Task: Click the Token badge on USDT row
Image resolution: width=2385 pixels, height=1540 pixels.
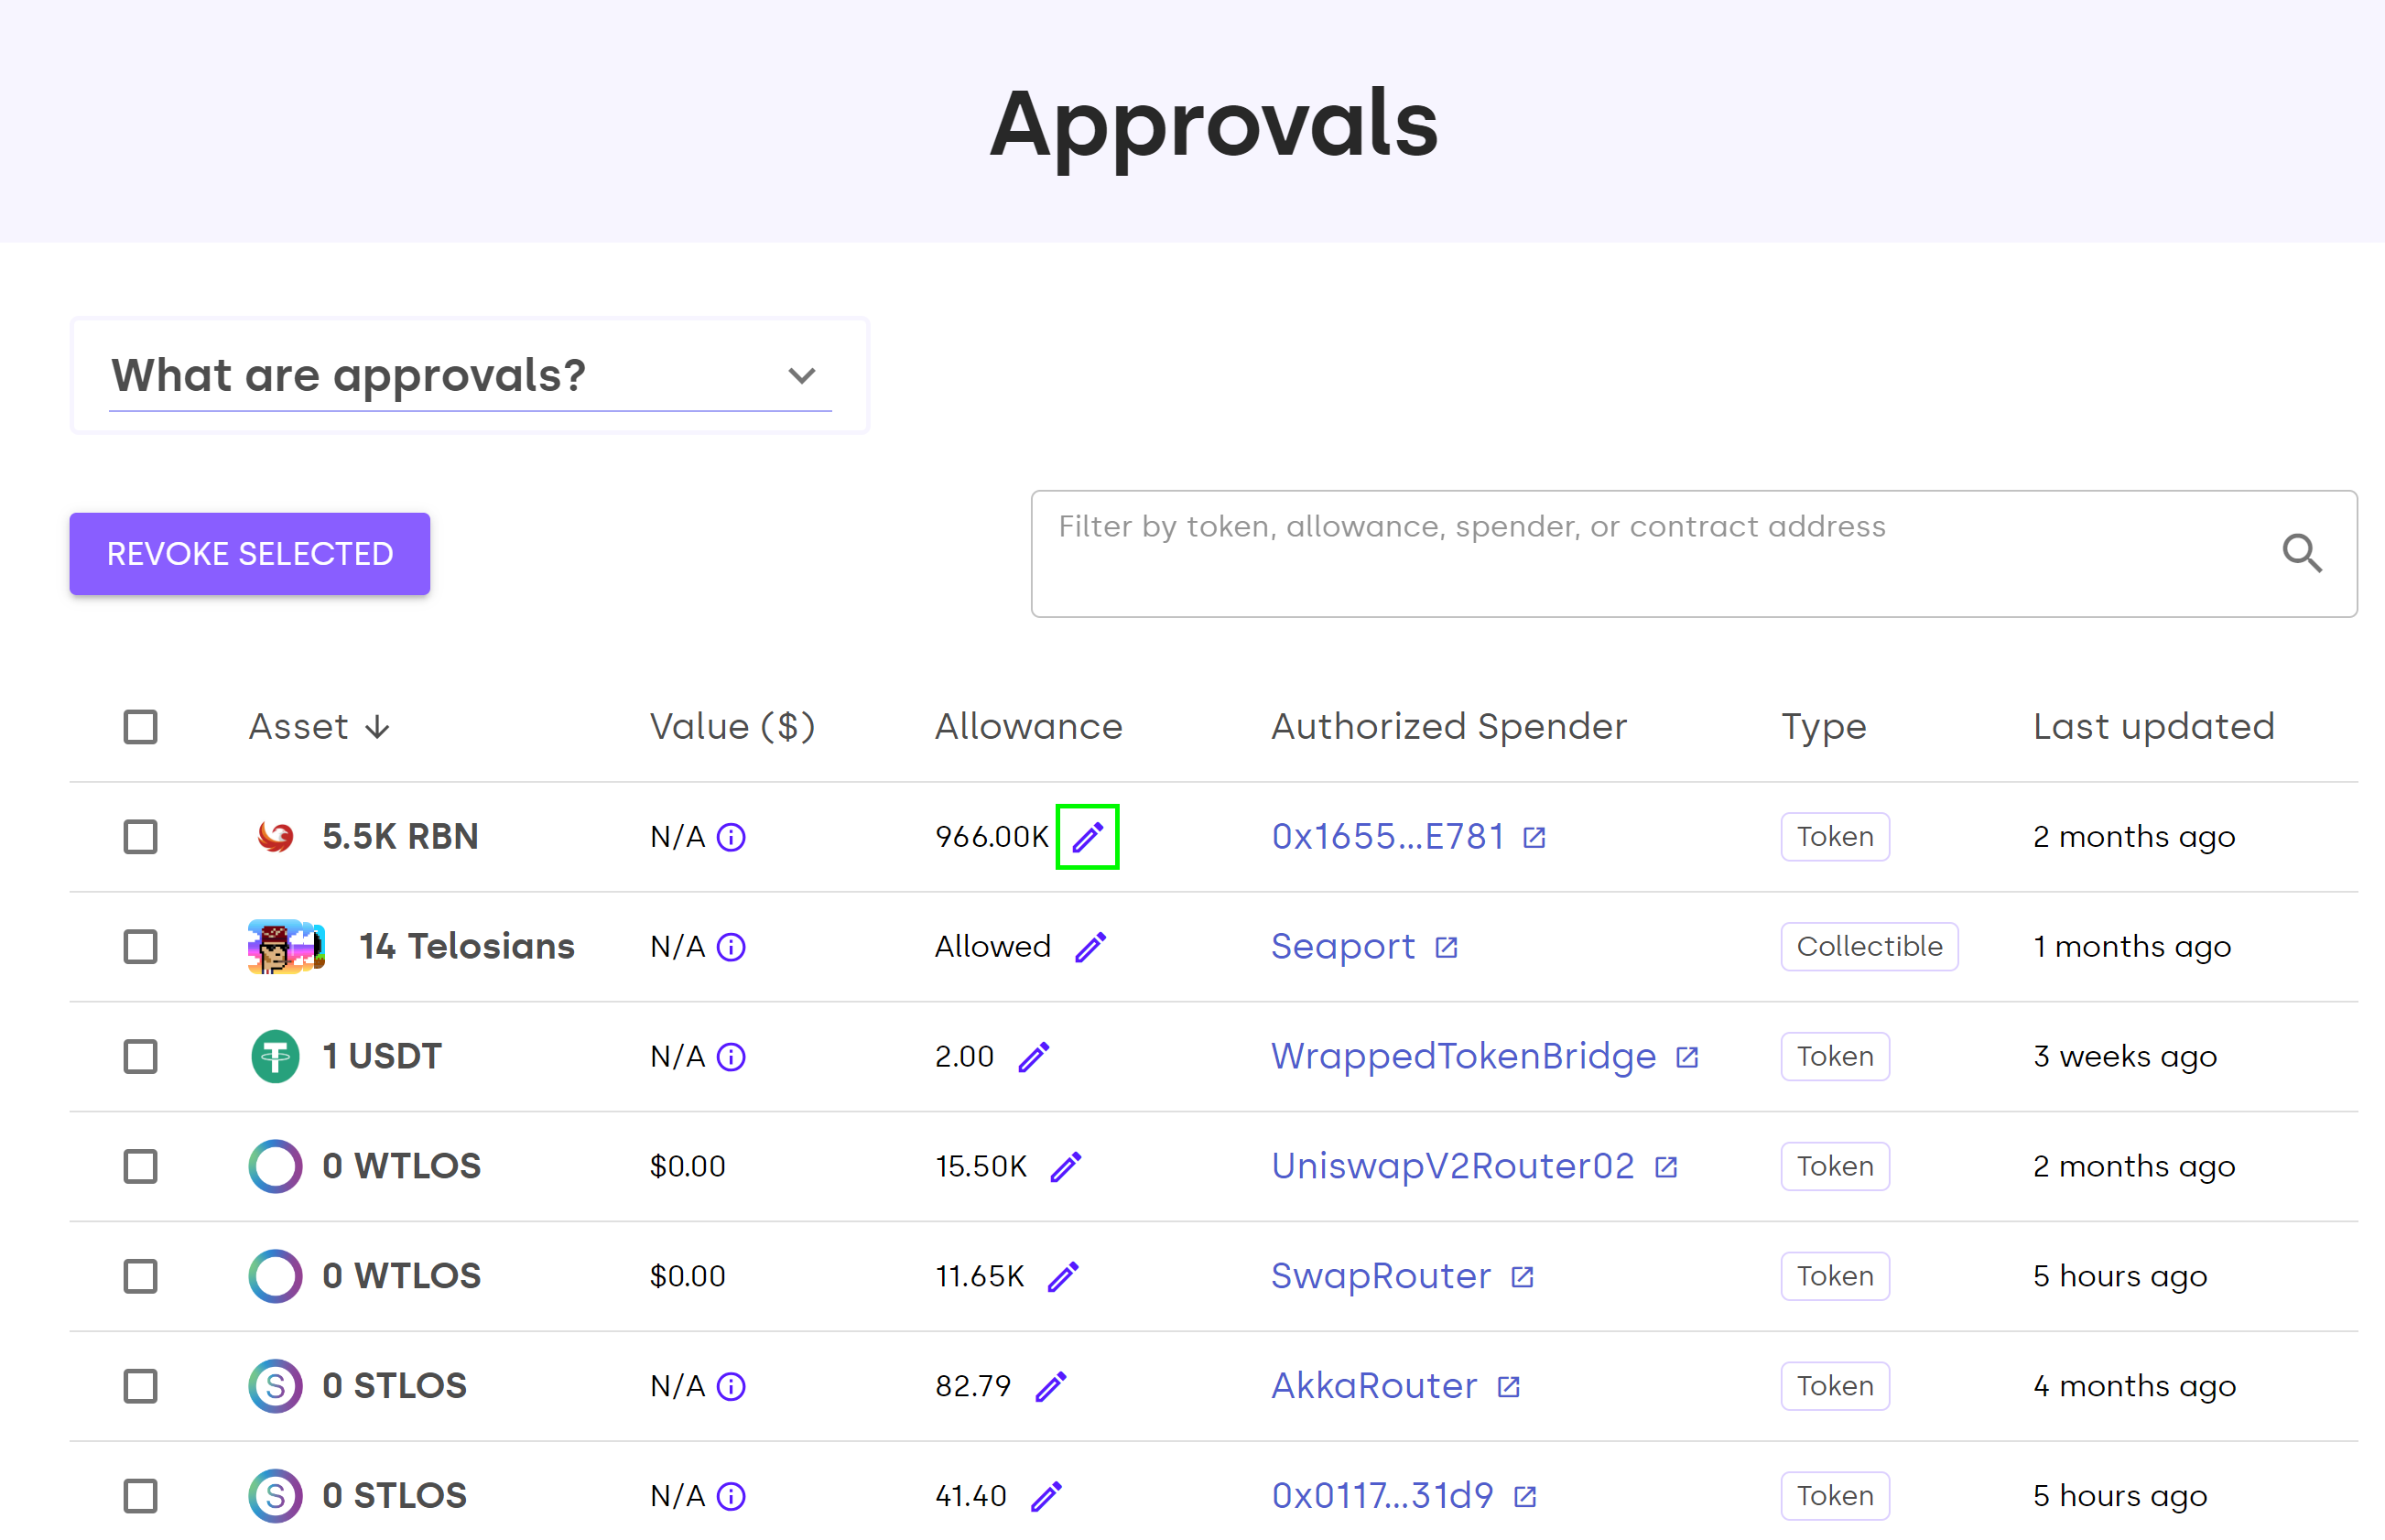Action: coord(1834,1056)
